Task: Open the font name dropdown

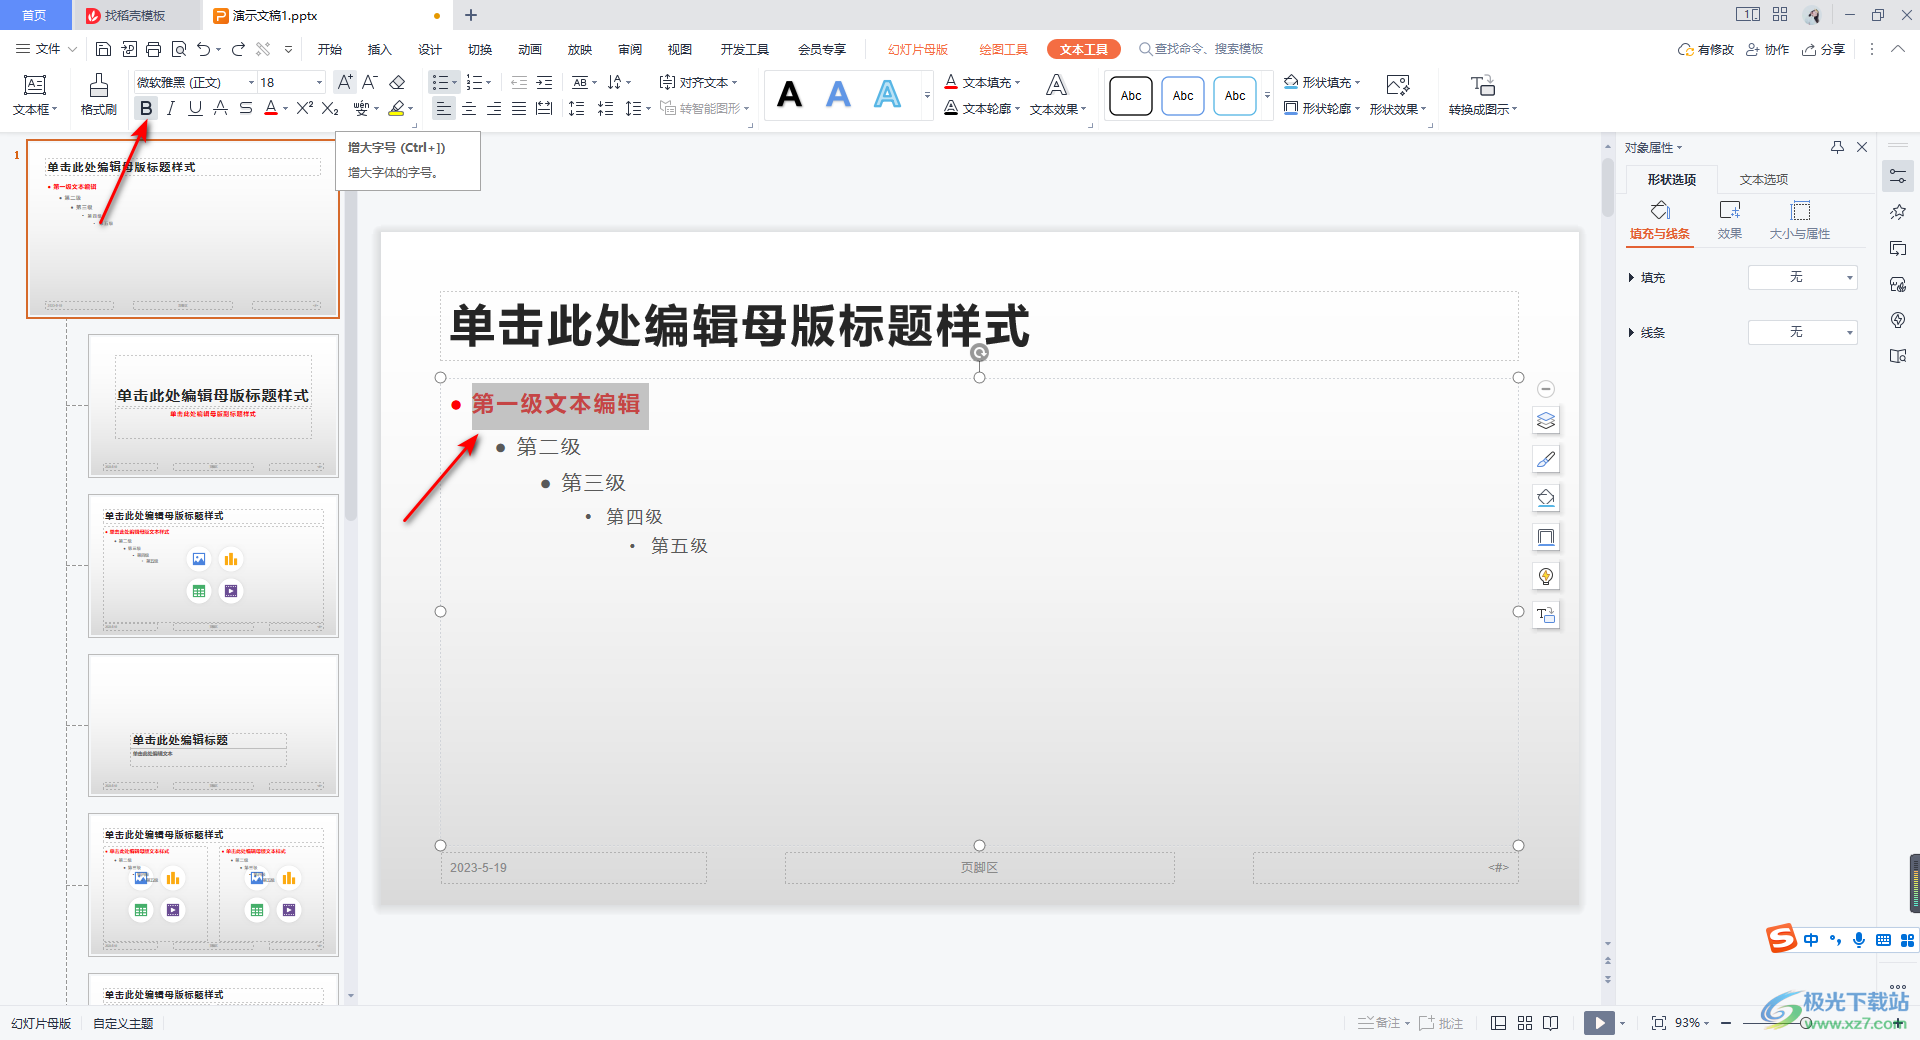Action: [251, 82]
